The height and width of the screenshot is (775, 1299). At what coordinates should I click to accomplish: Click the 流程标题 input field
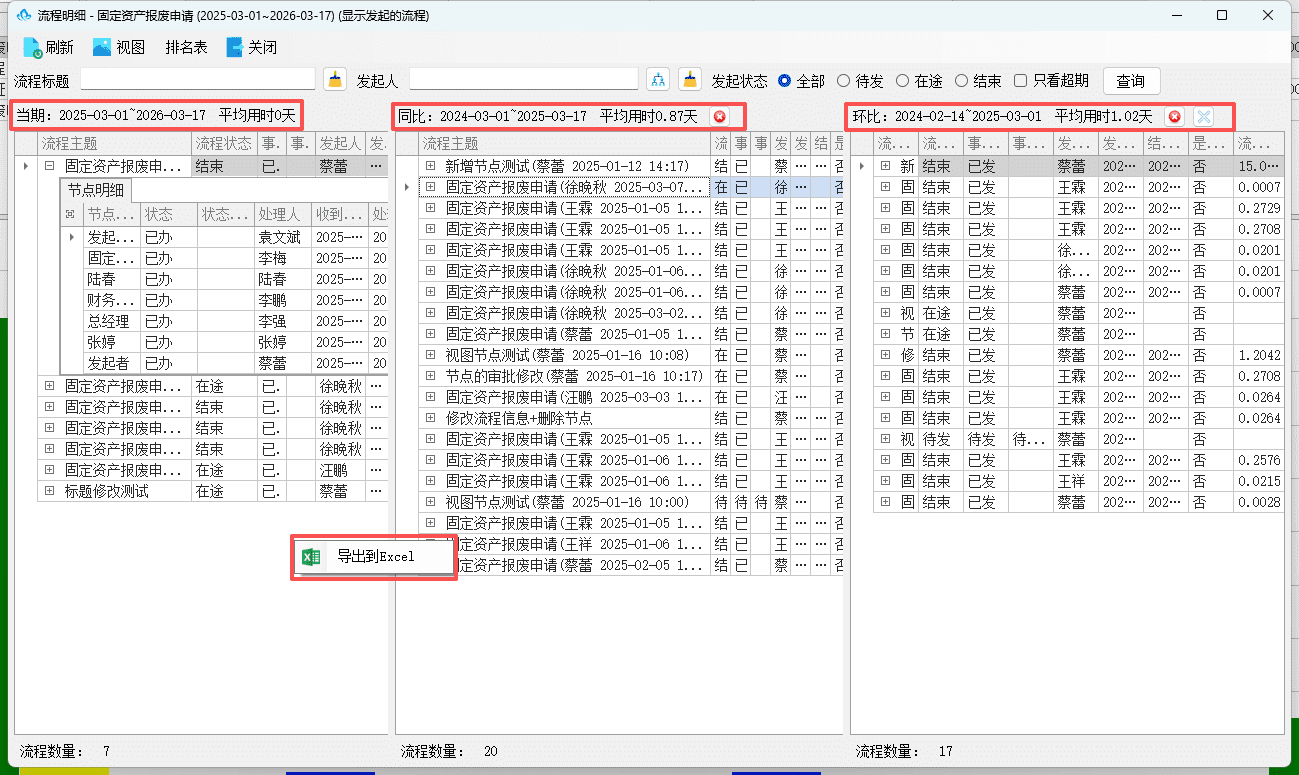tap(198, 79)
